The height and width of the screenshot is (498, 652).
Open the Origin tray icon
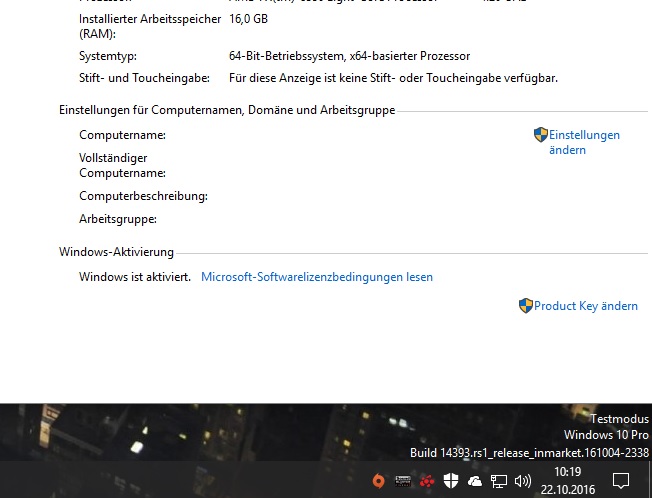pos(378,481)
